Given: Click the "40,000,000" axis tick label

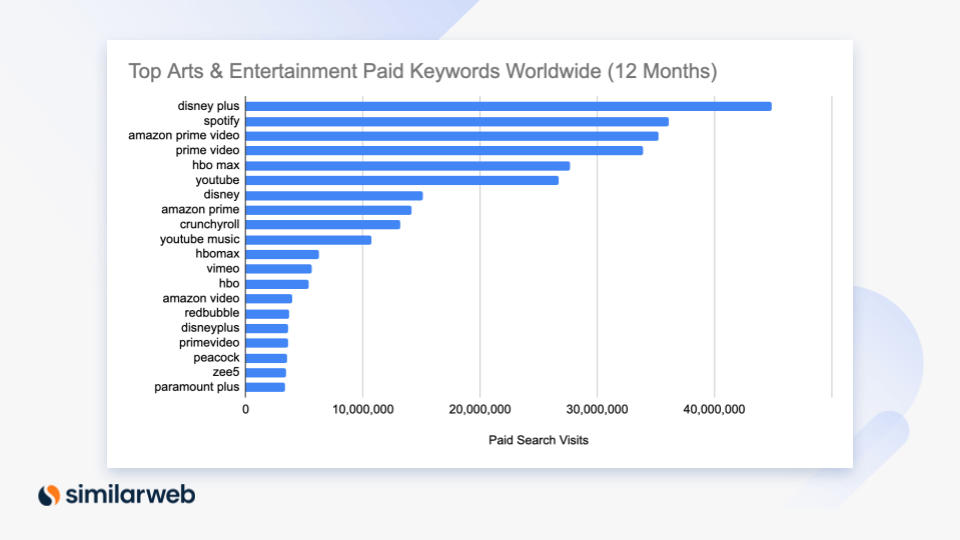Looking at the screenshot, I should pyautogui.click(x=714, y=410).
